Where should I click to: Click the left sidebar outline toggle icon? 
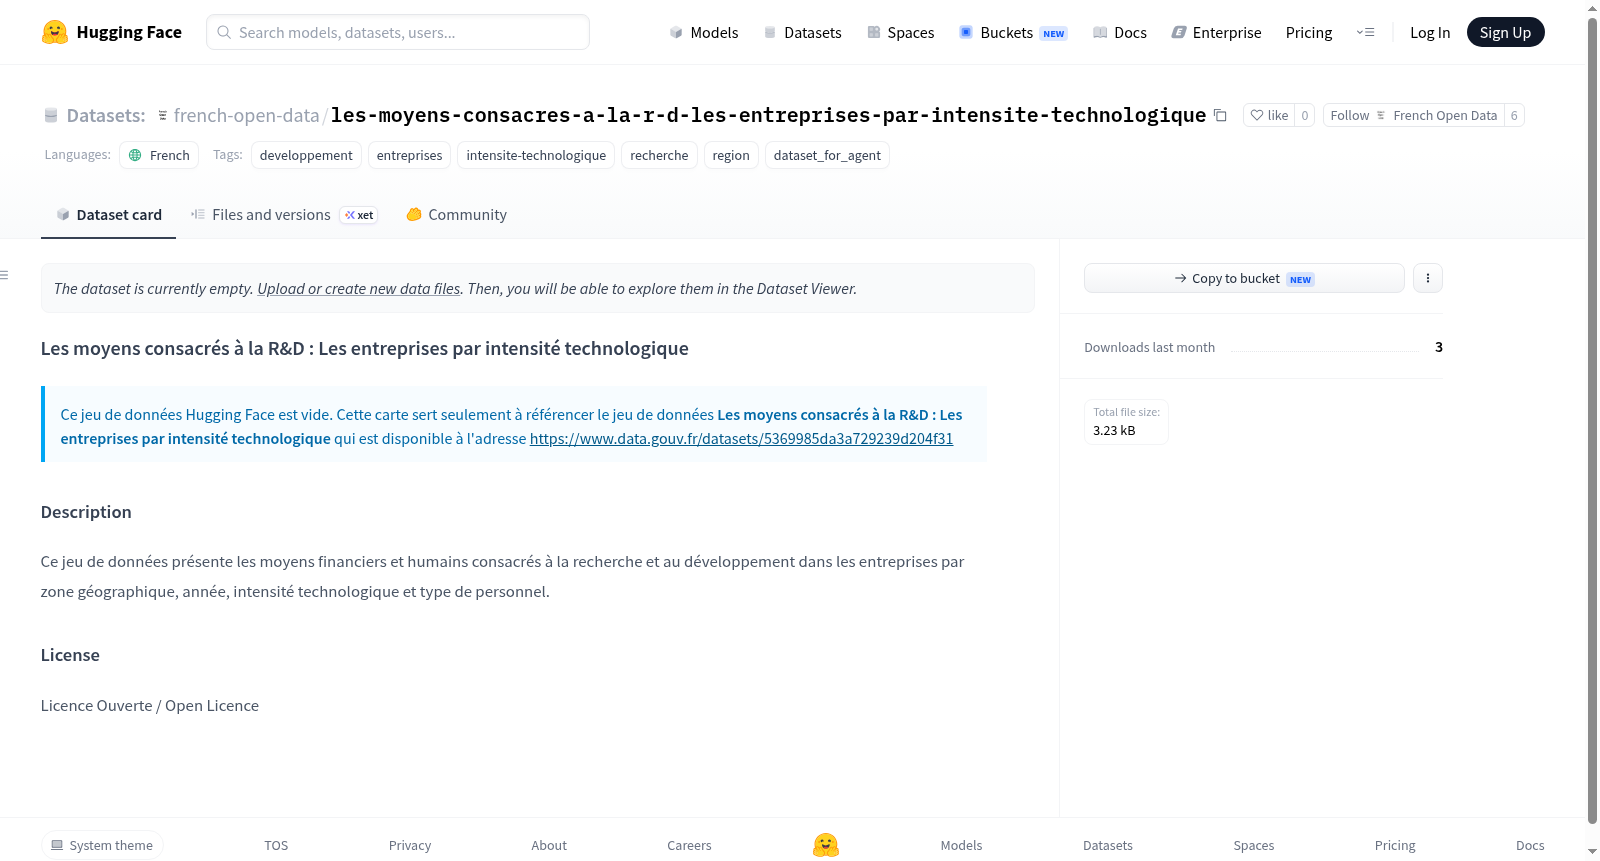[4, 275]
